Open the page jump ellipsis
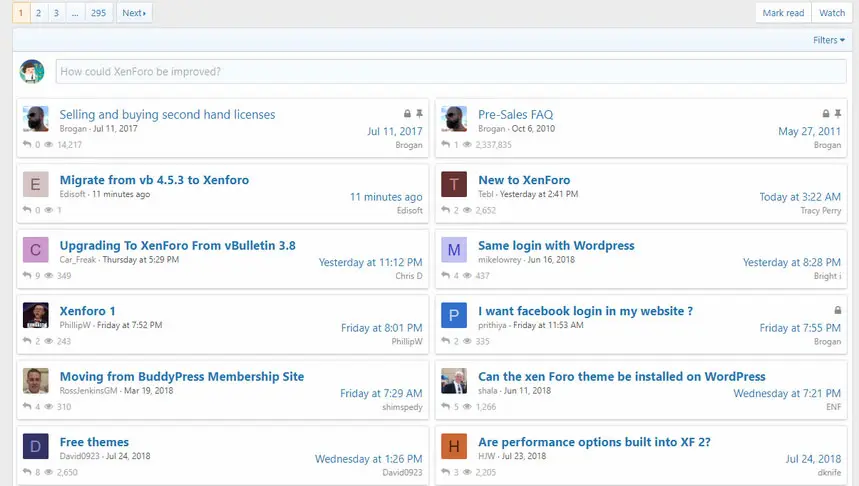This screenshot has height=486, width=859. (x=75, y=13)
